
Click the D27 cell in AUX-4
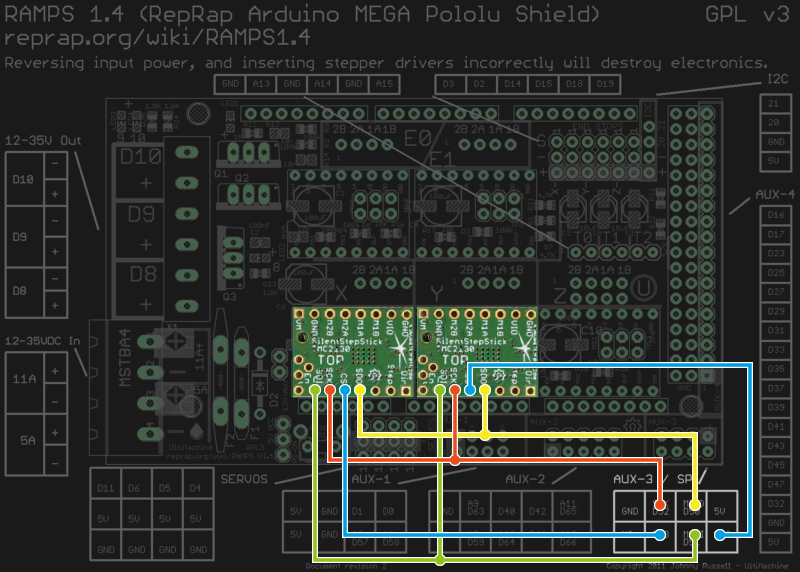[x=776, y=292]
